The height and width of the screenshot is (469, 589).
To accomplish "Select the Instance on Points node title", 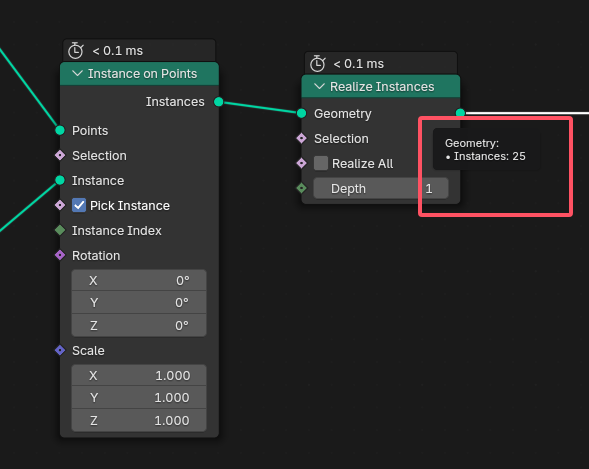I will (x=142, y=74).
